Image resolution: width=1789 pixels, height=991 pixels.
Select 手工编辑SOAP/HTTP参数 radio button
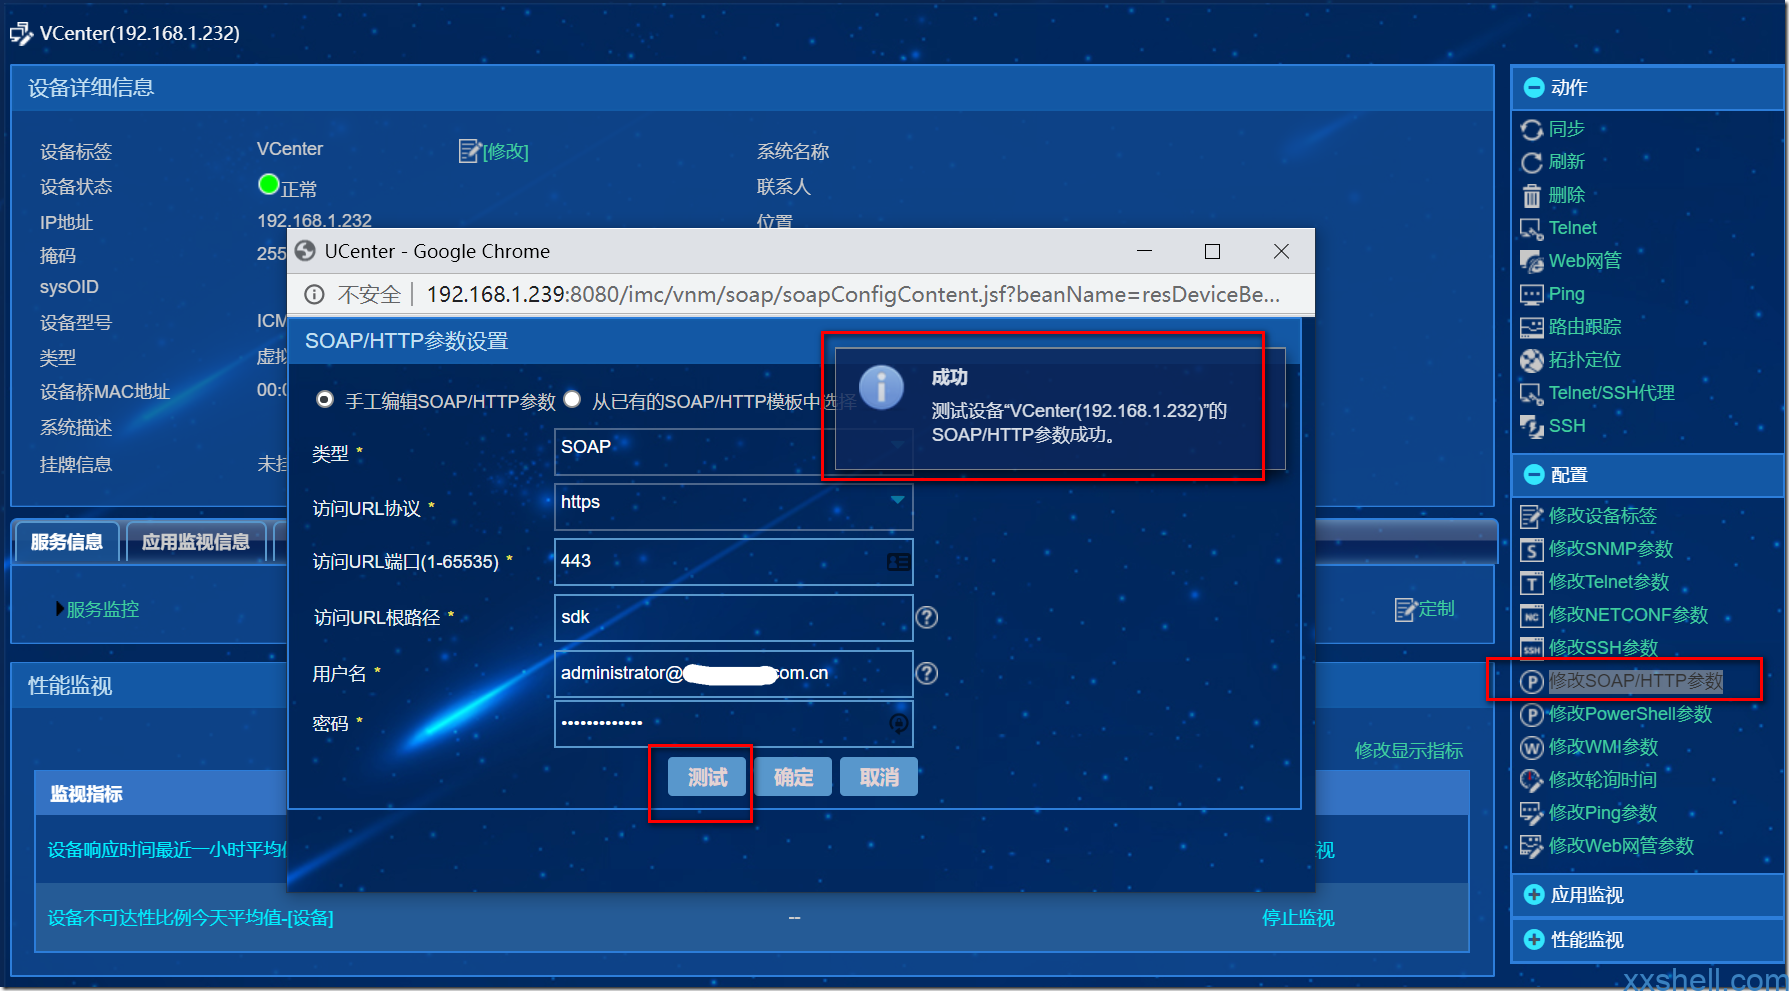click(x=324, y=400)
